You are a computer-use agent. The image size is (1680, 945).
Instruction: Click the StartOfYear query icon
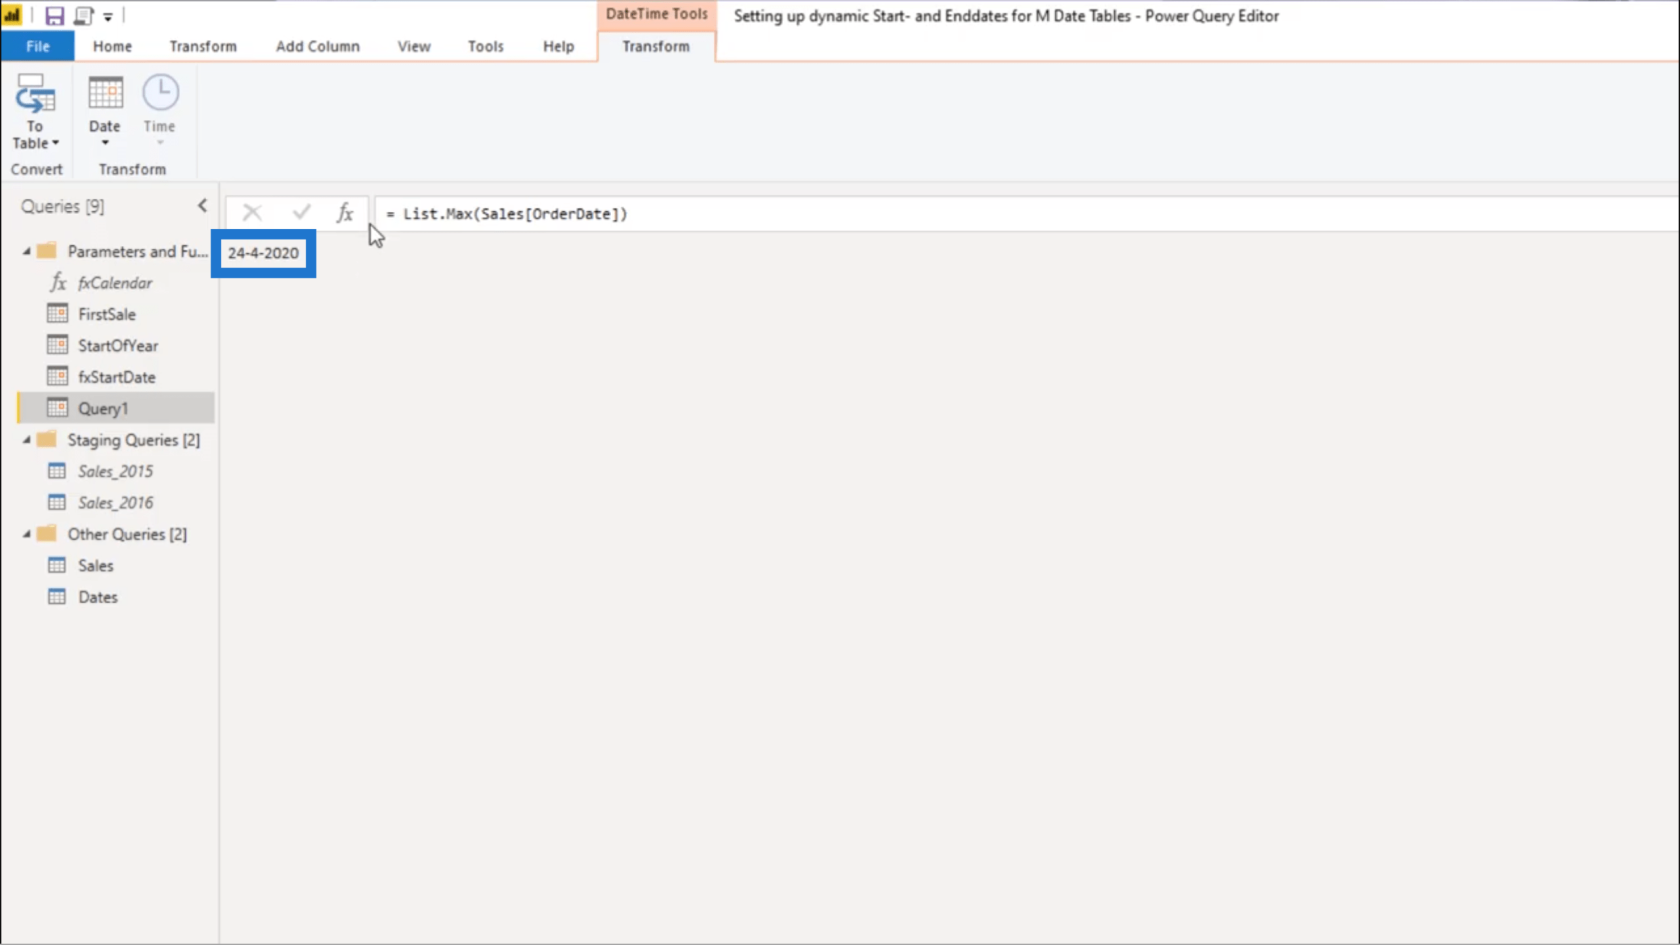57,345
